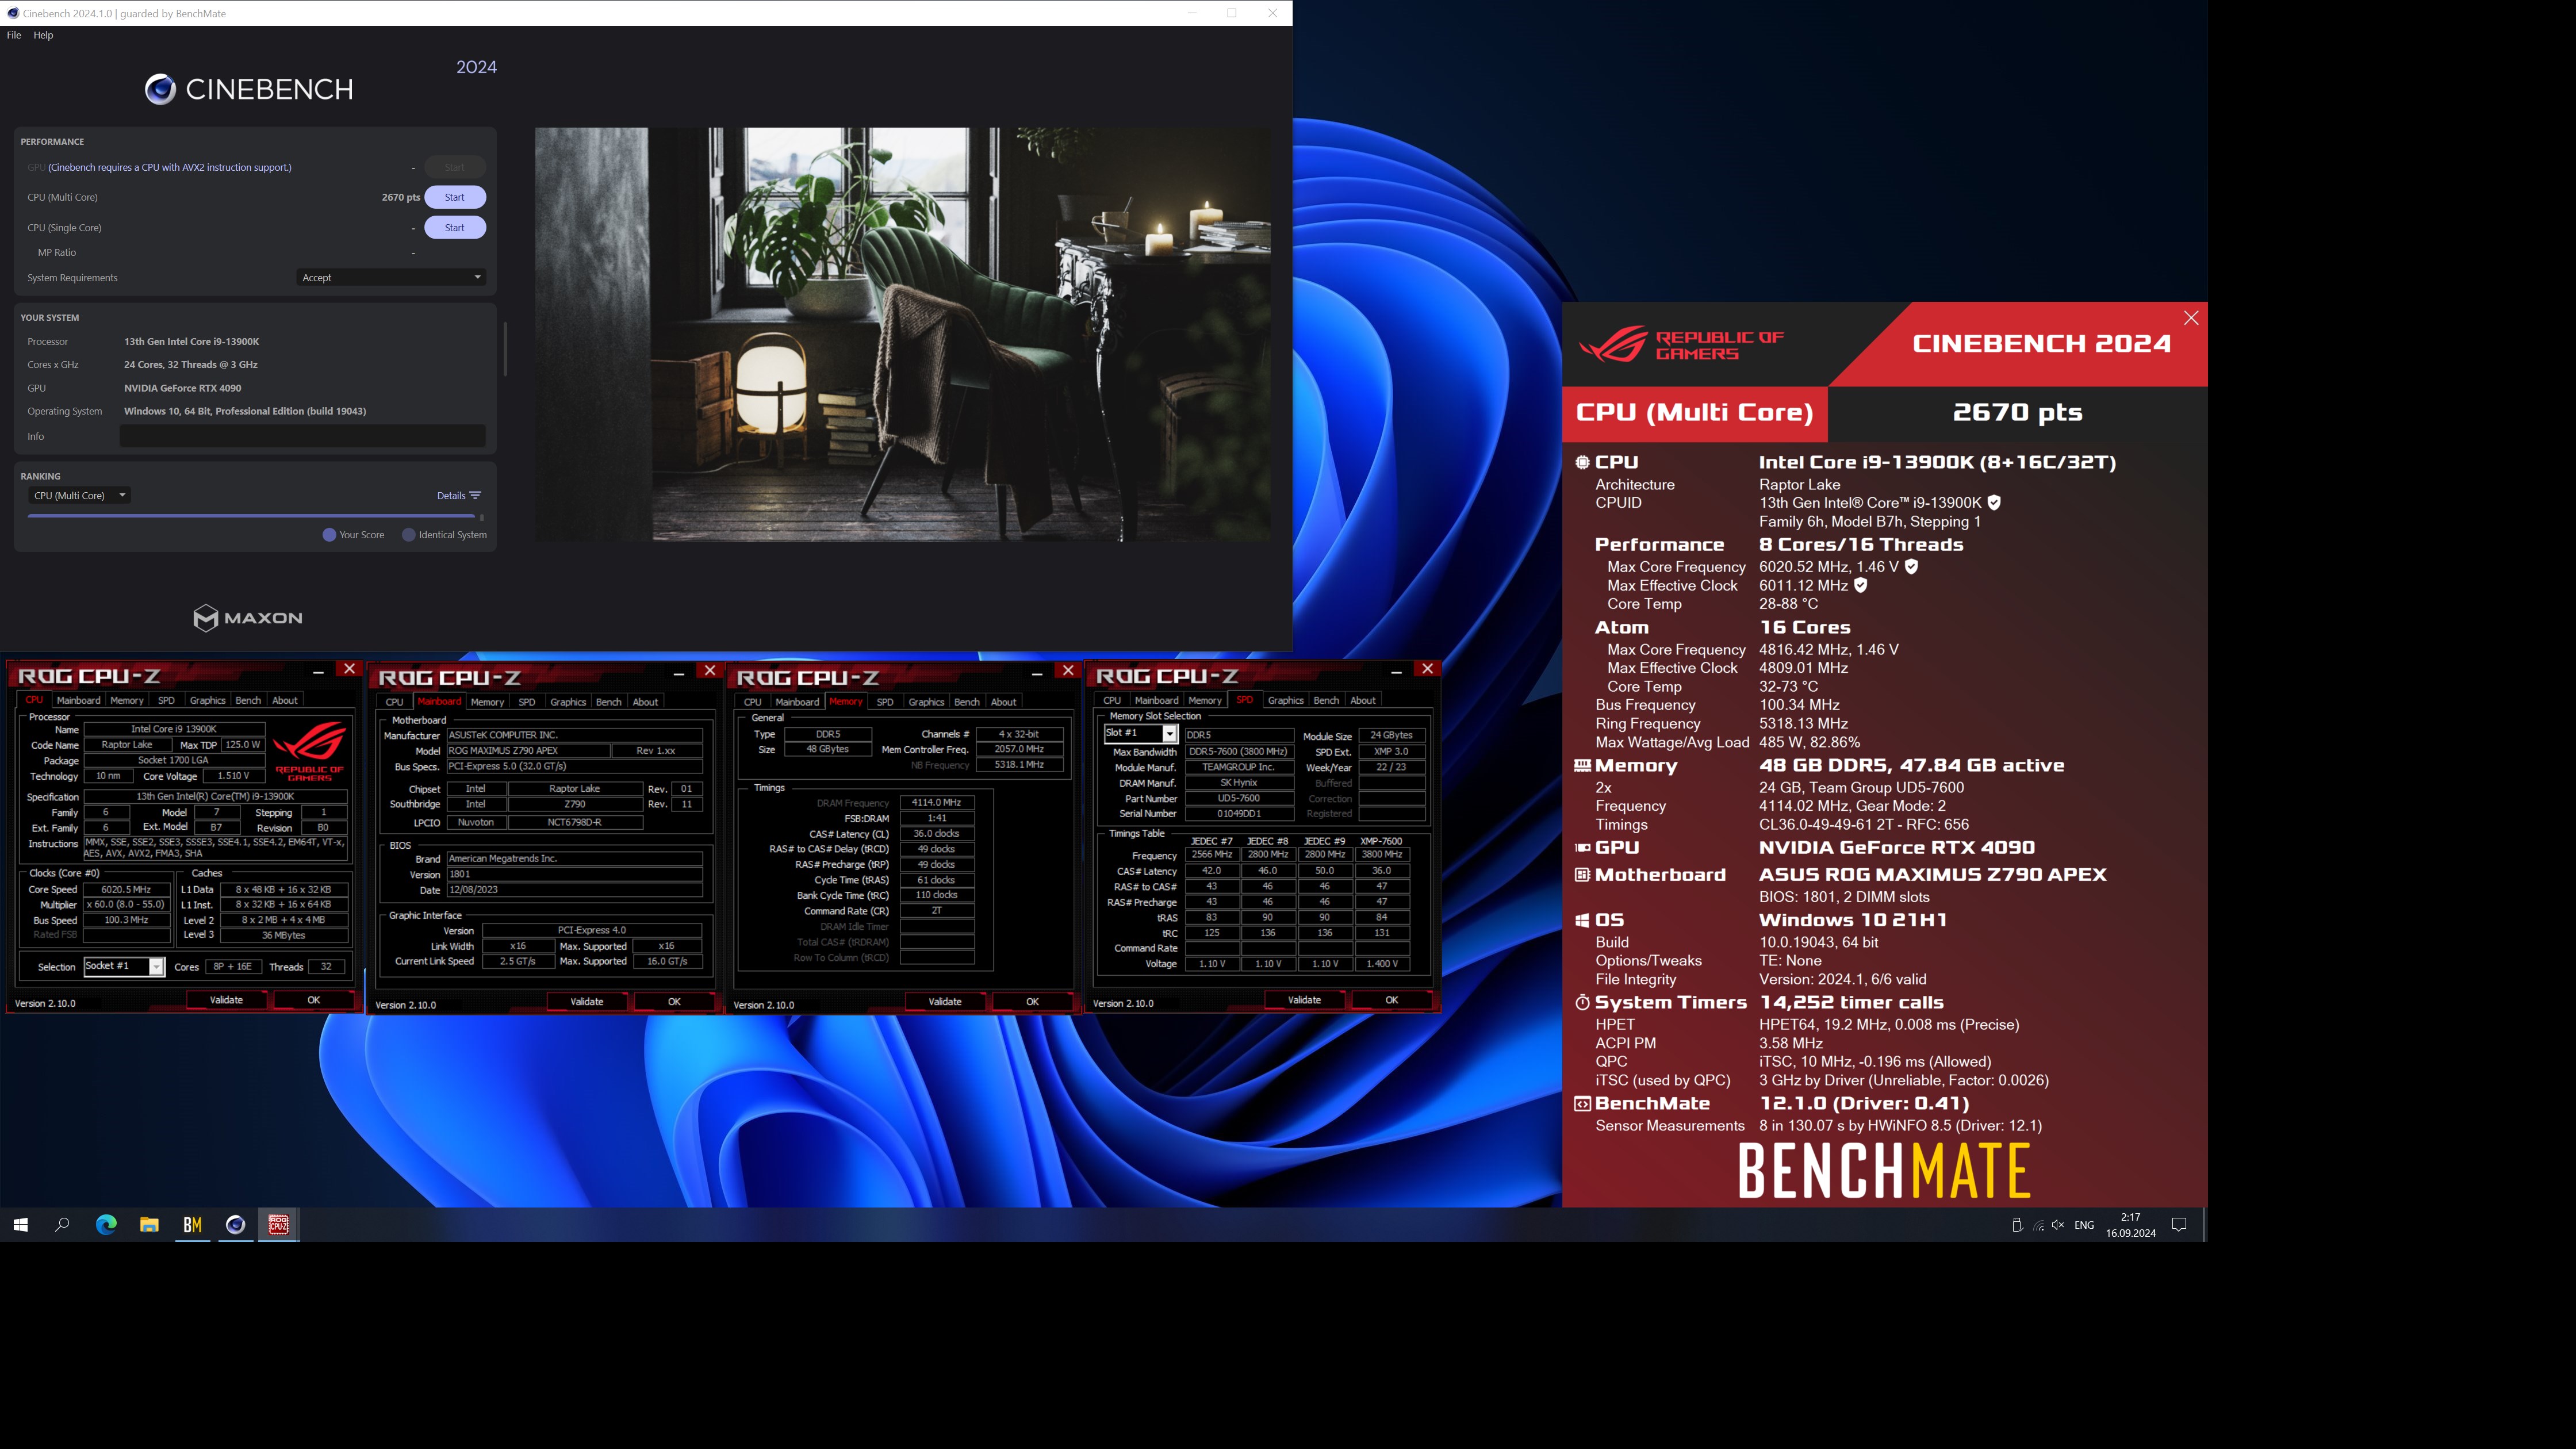Open ROG CPU-Z taskbar icon
The height and width of the screenshot is (1449, 2576).
279,1224
